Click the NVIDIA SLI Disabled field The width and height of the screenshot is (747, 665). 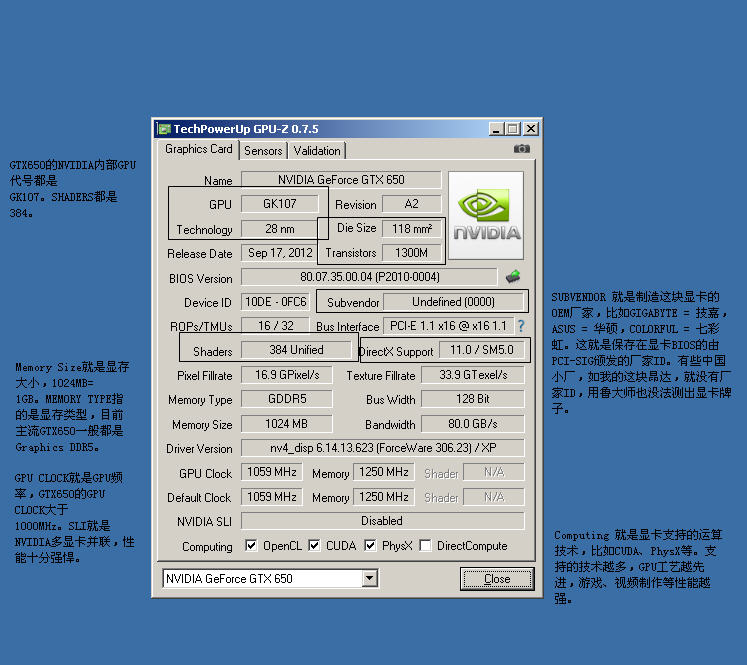[x=383, y=521]
